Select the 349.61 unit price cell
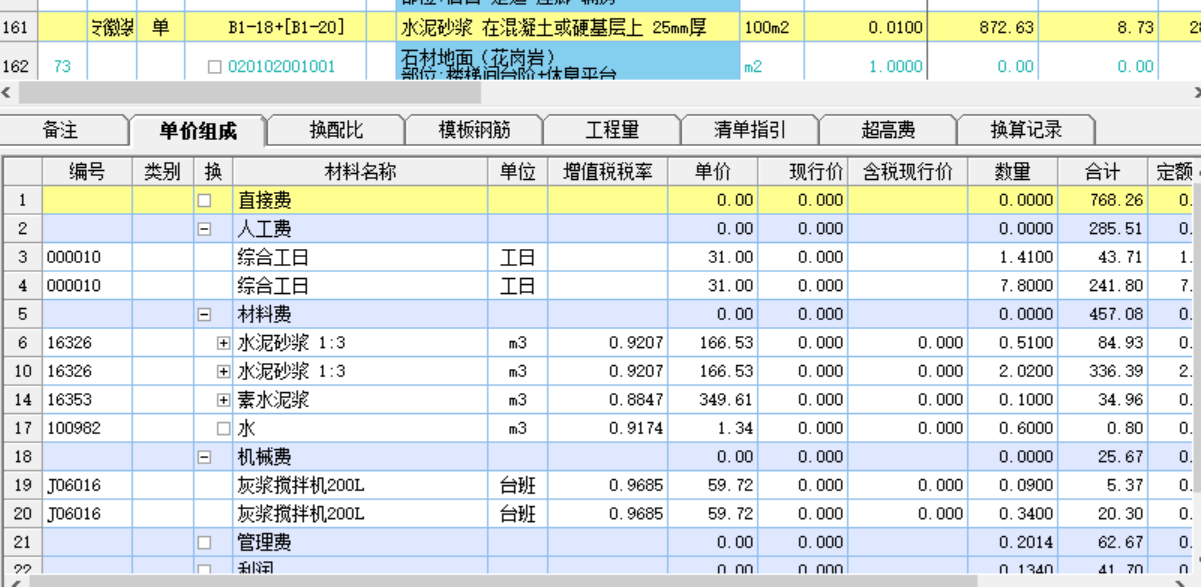The width and height of the screenshot is (1201, 587). click(712, 400)
